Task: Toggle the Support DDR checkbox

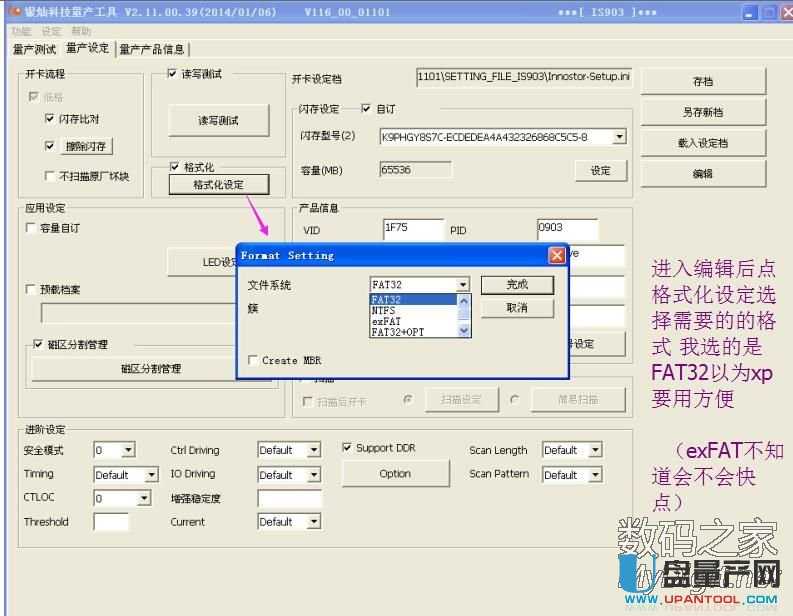Action: [347, 448]
